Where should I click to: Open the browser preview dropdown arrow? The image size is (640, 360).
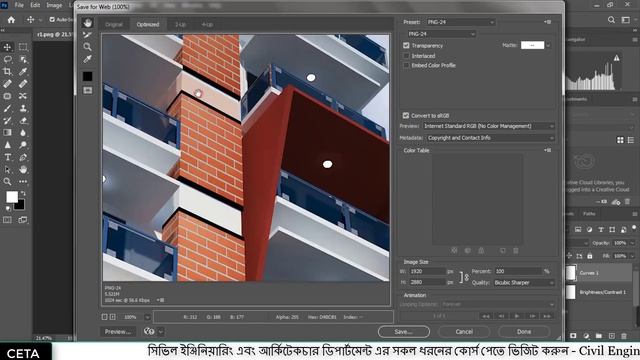pos(161,331)
